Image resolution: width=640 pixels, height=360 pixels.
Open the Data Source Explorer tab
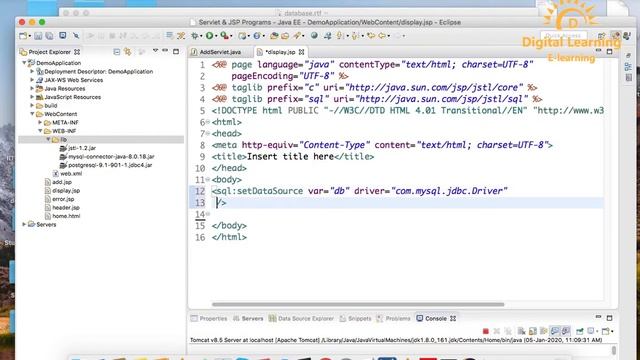301,318
